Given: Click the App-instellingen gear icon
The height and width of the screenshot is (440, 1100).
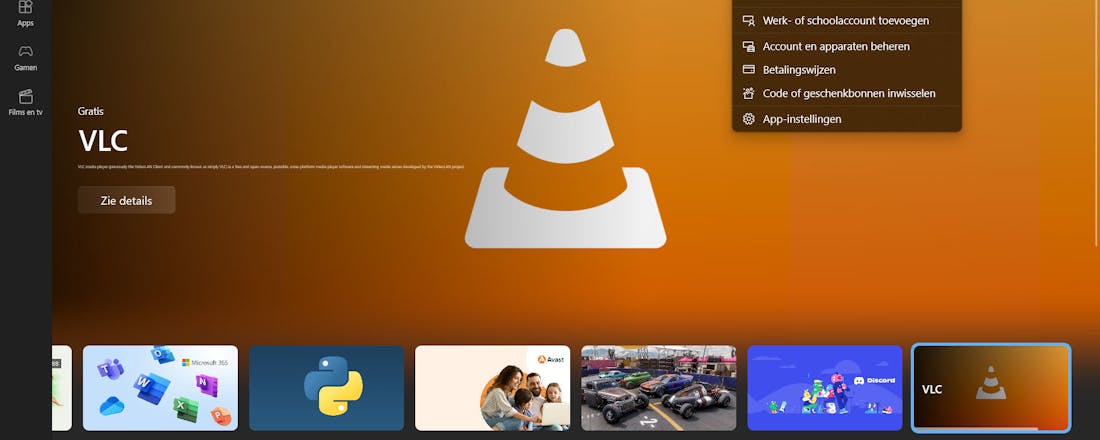Looking at the screenshot, I should point(749,119).
